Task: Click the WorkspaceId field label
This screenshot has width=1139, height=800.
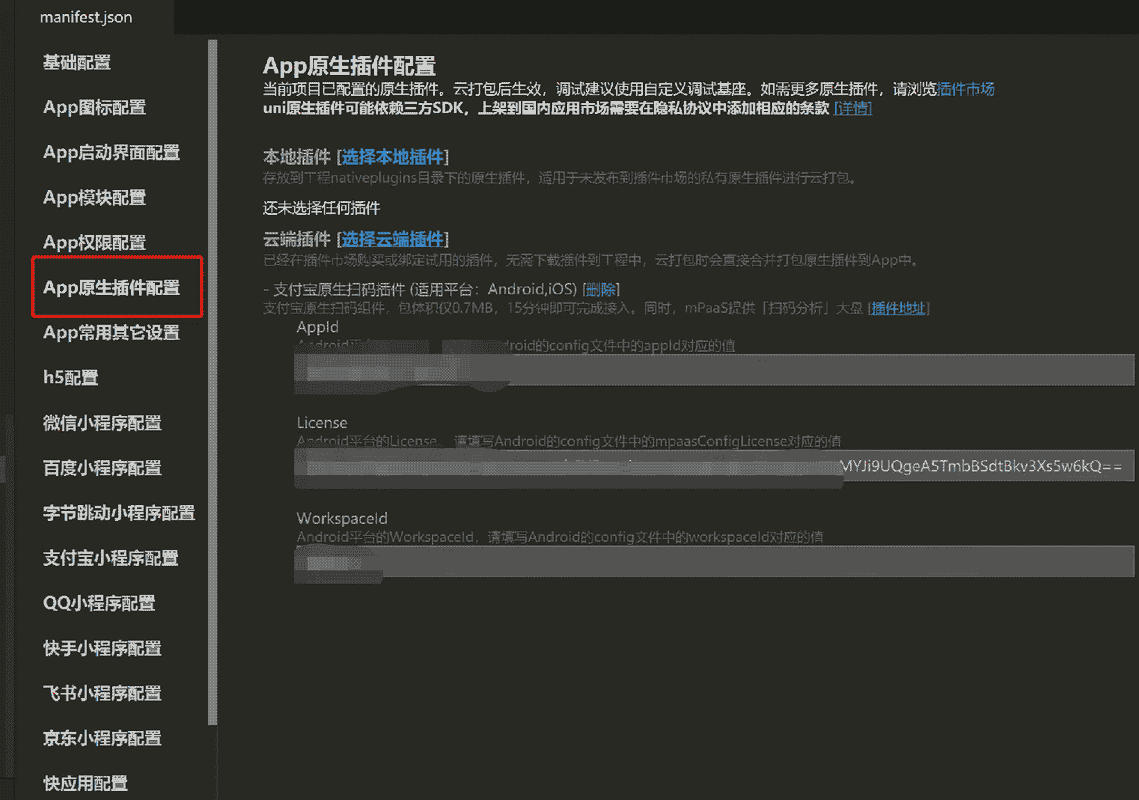Action: pyautogui.click(x=342, y=518)
